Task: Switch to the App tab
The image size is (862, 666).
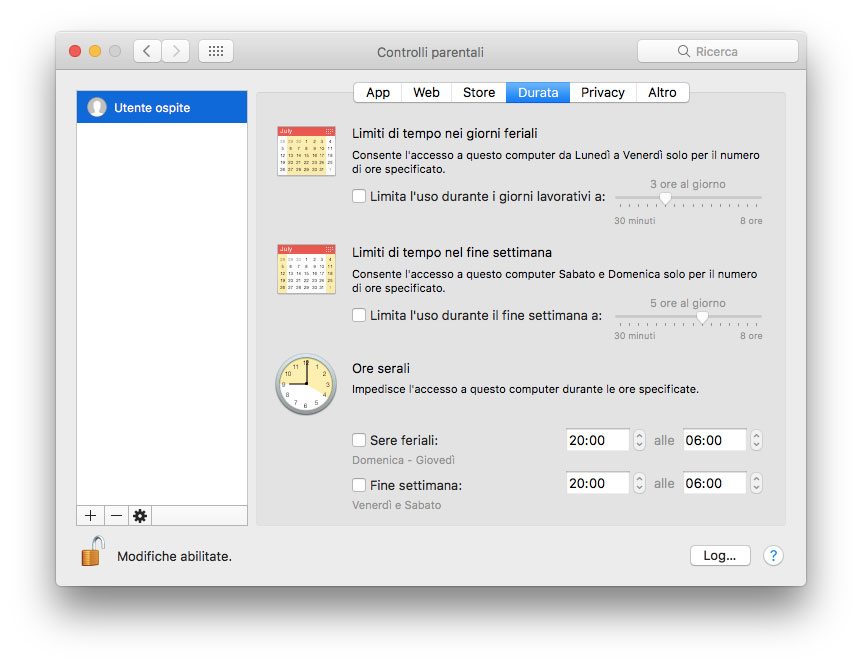Action: [x=378, y=92]
